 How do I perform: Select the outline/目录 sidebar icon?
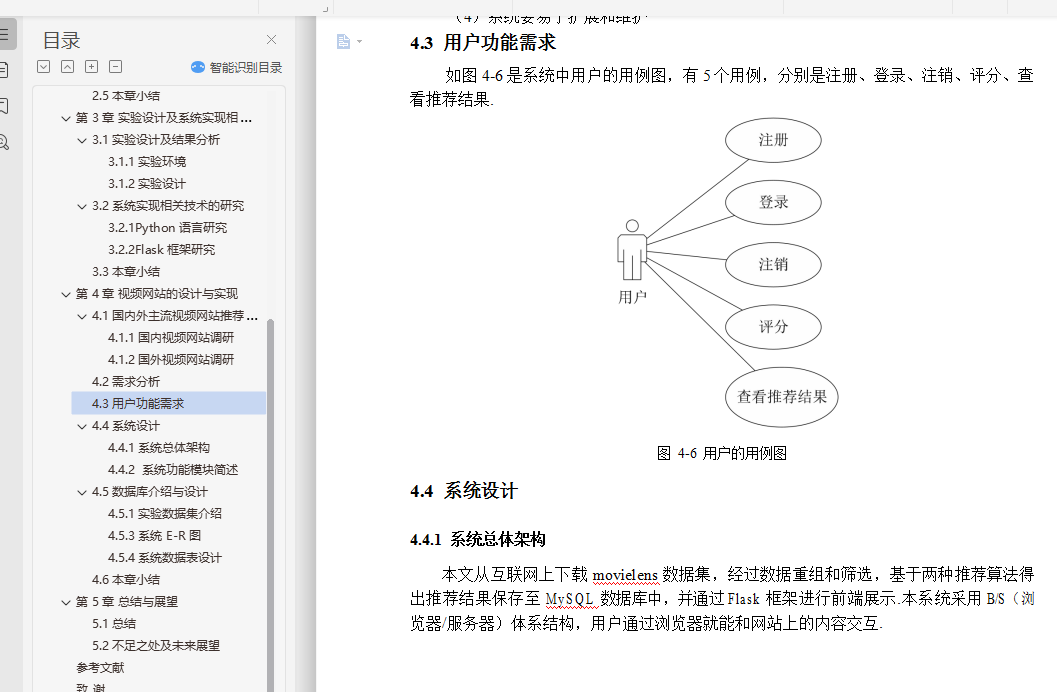click(4, 34)
